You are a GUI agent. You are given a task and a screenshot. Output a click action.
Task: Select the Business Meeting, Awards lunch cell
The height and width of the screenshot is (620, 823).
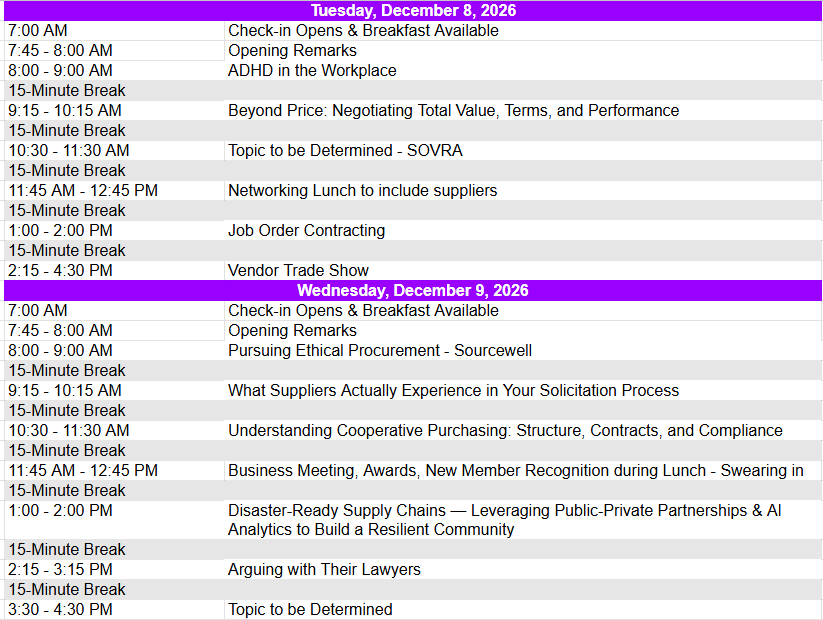[523, 470]
